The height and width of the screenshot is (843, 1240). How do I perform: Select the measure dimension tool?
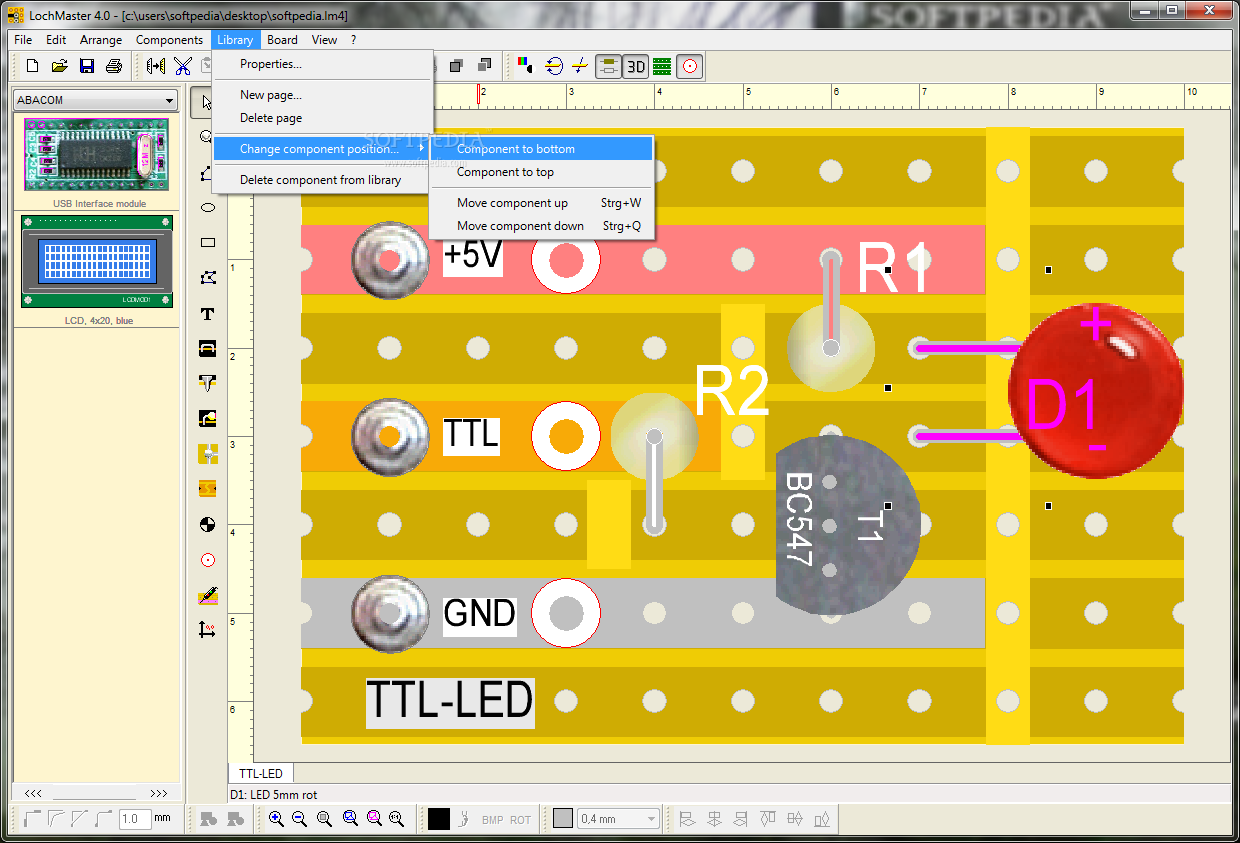click(x=208, y=630)
